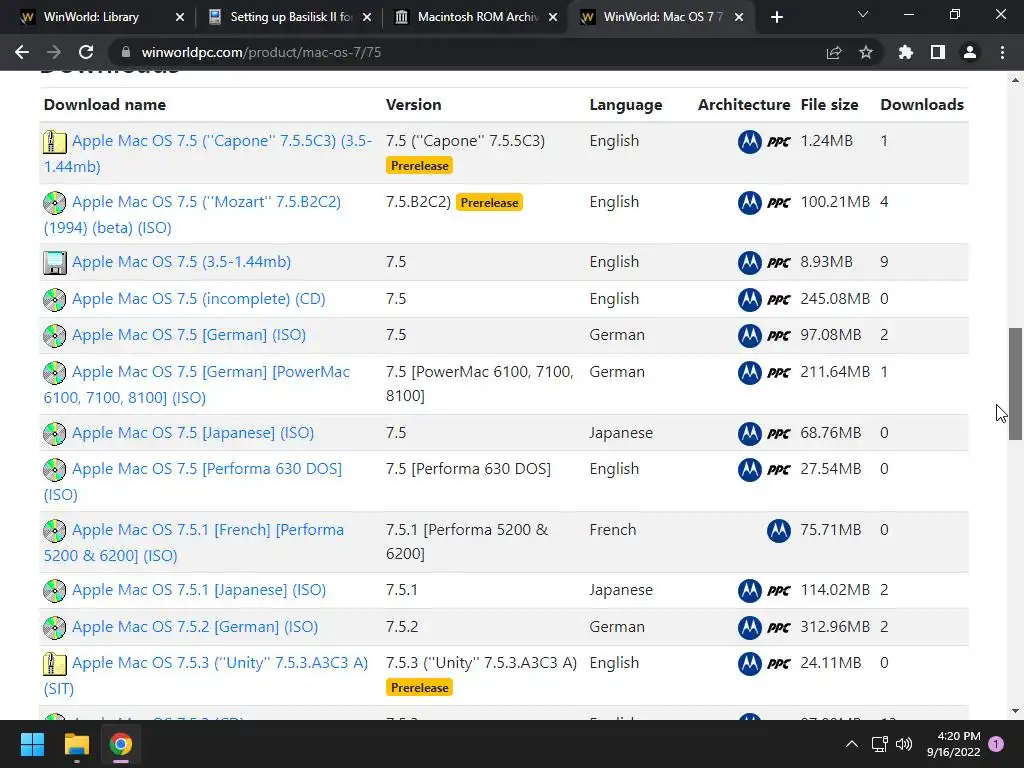
Task: Open the Windows Start menu
Action: (32, 744)
